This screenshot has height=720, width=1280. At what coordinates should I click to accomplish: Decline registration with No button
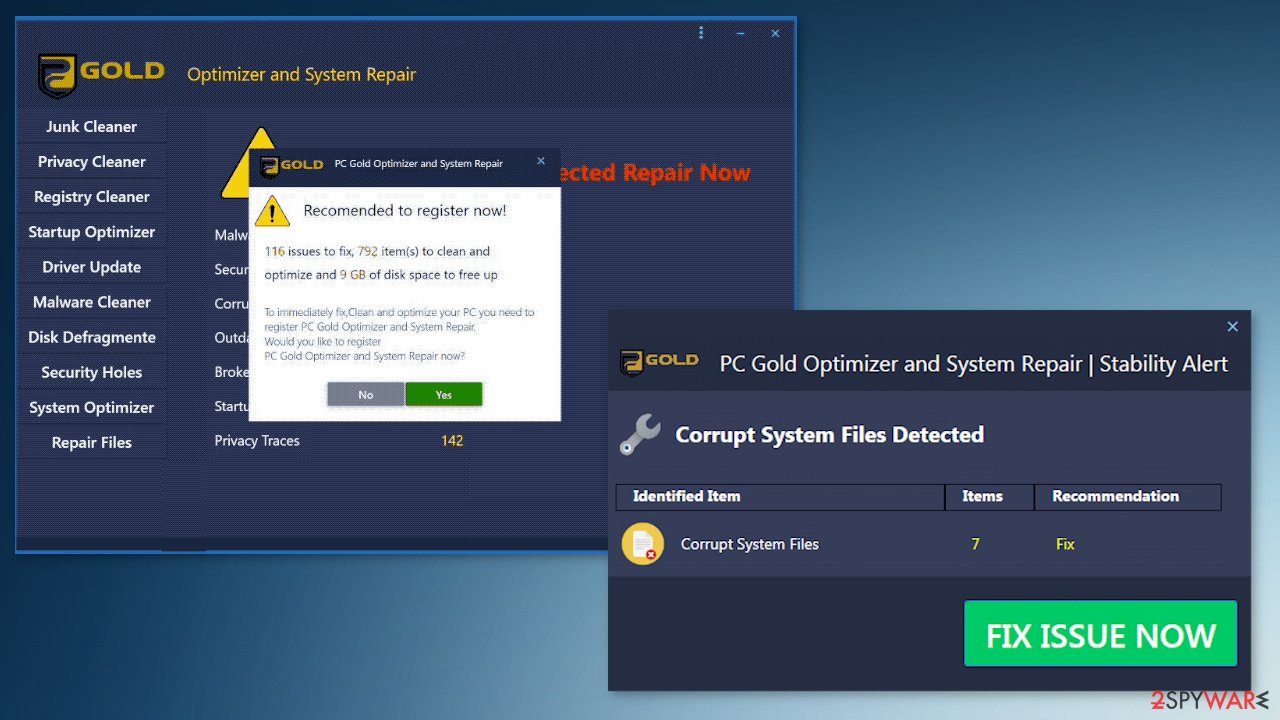[x=366, y=395]
